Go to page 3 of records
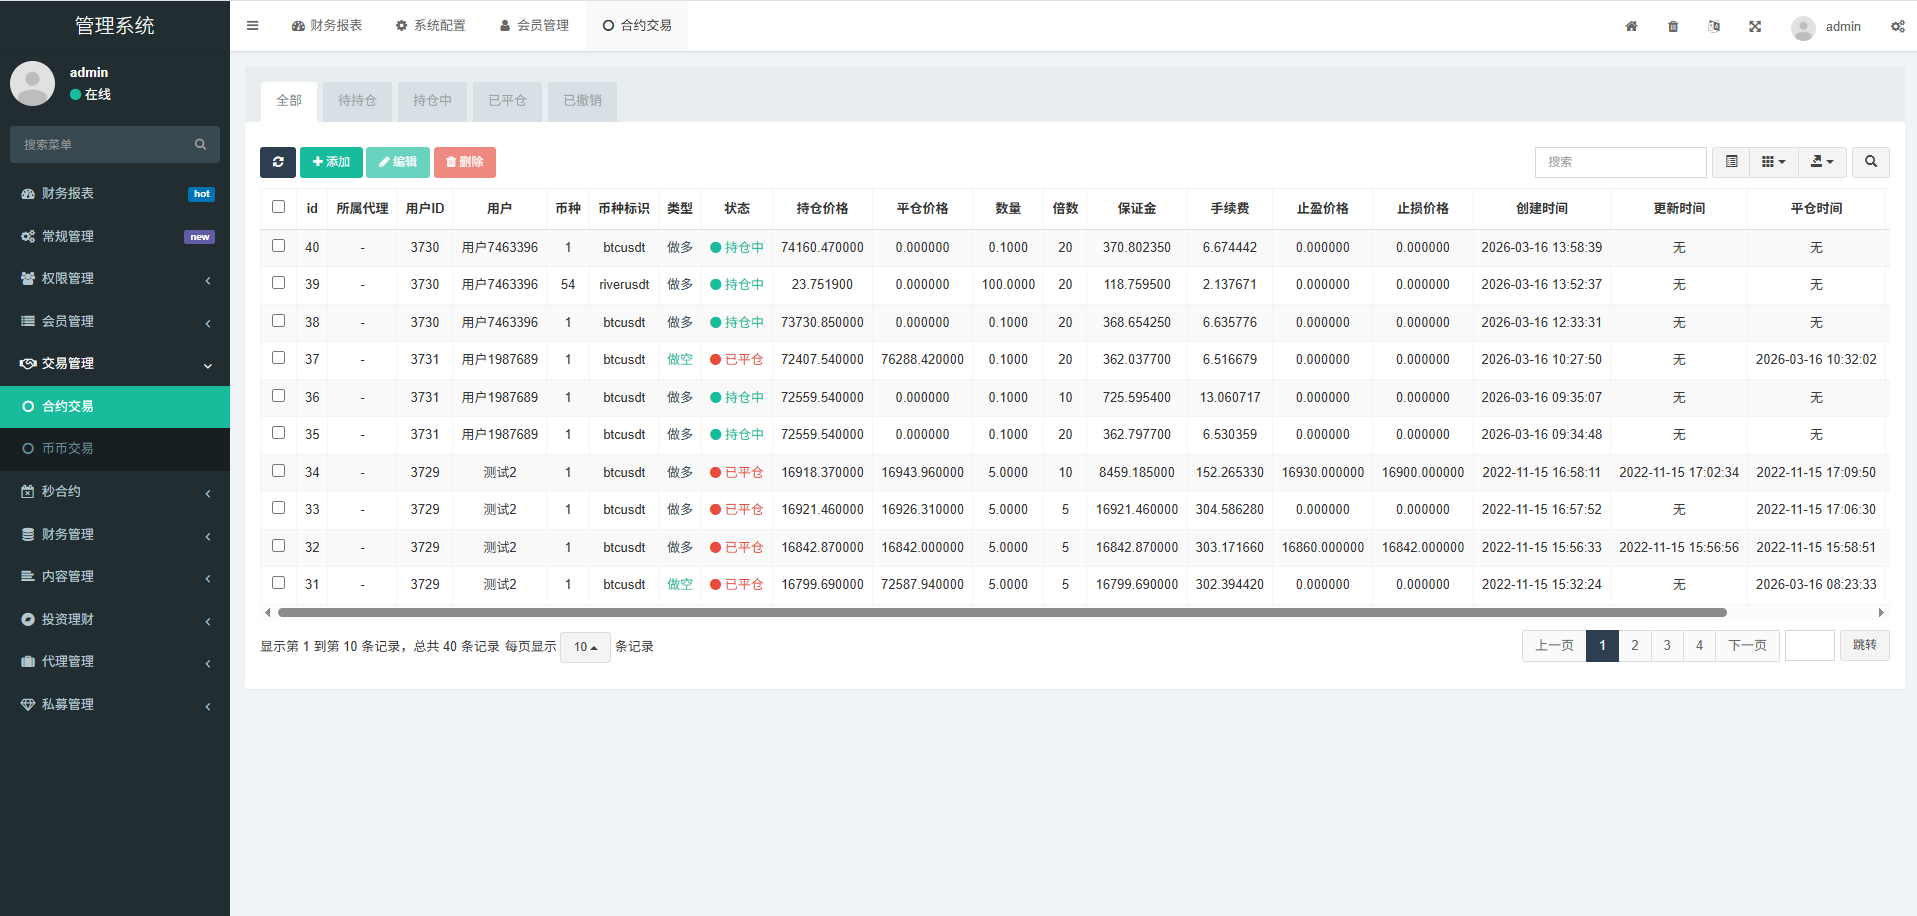This screenshot has height=916, width=1917. (x=1667, y=646)
